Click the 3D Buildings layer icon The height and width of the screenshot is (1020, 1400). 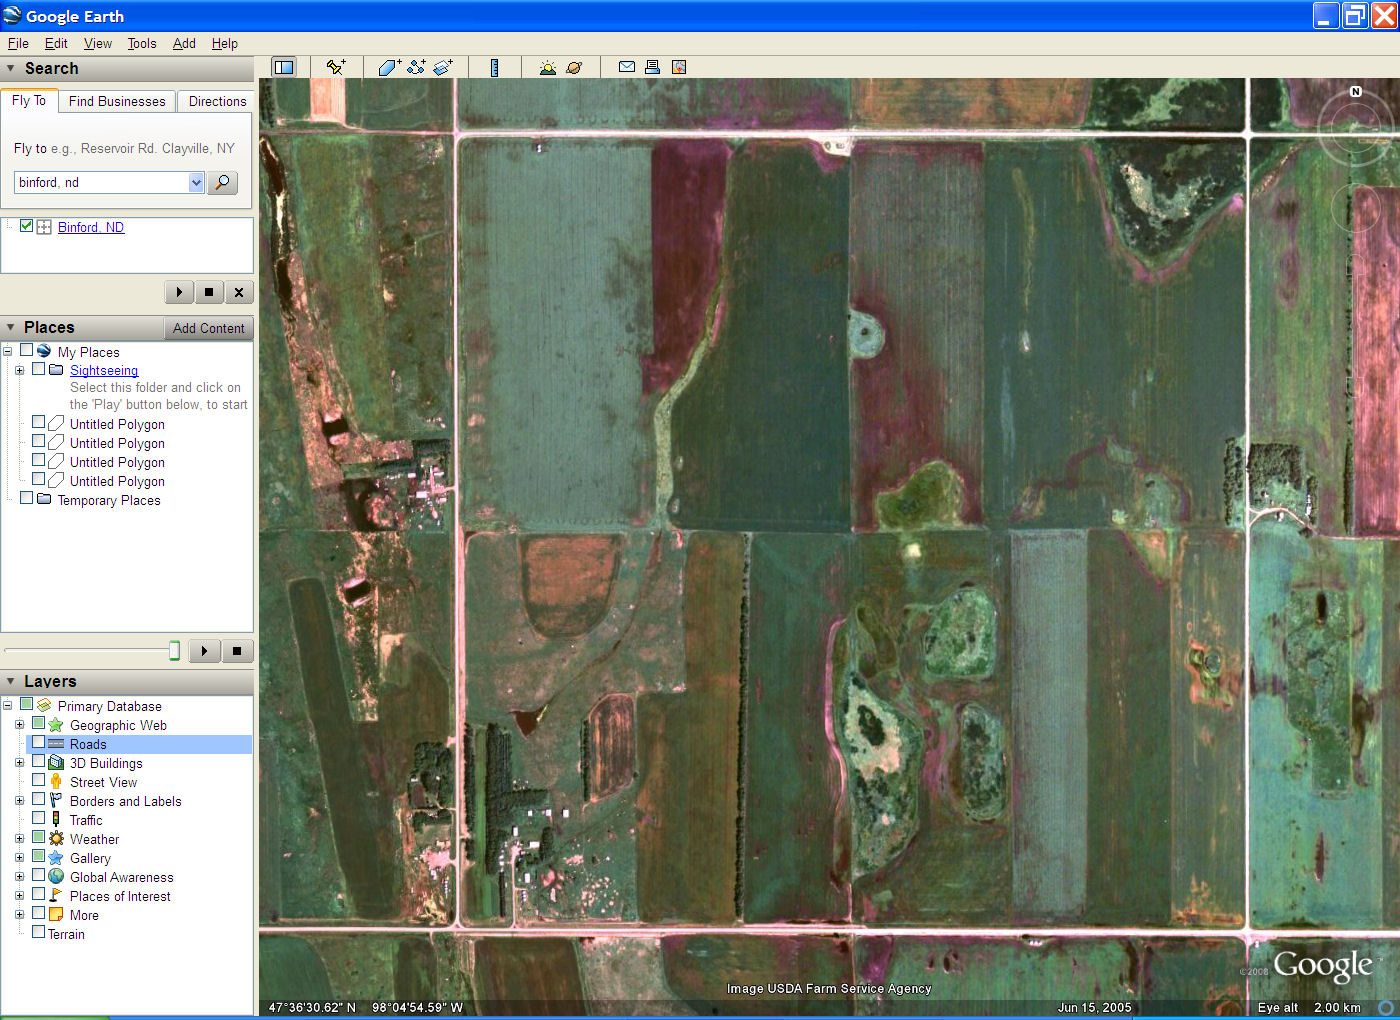coord(56,763)
